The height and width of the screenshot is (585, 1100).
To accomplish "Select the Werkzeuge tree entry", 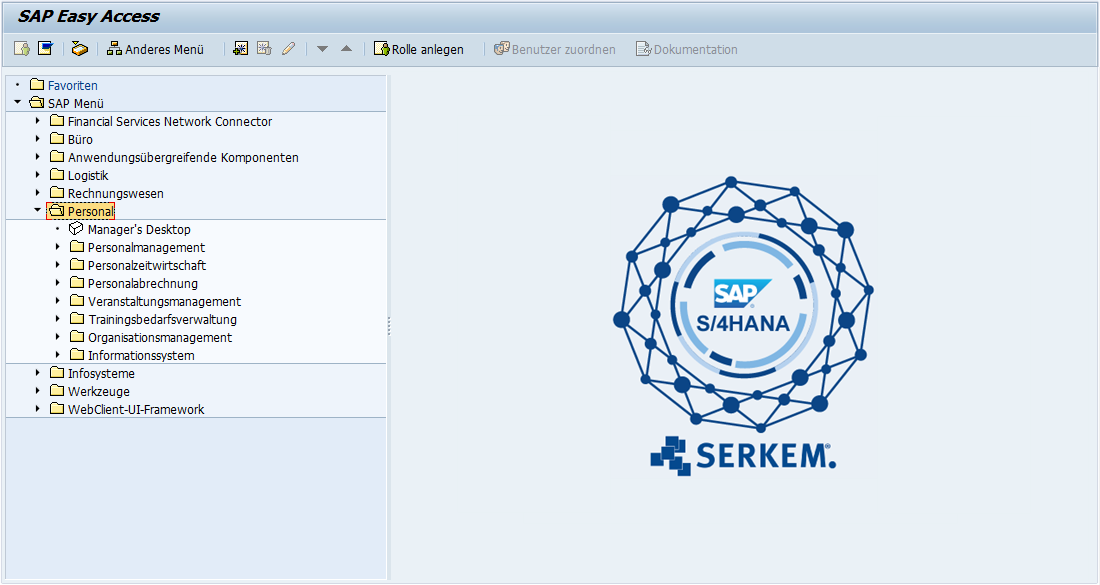I will (x=98, y=392).
